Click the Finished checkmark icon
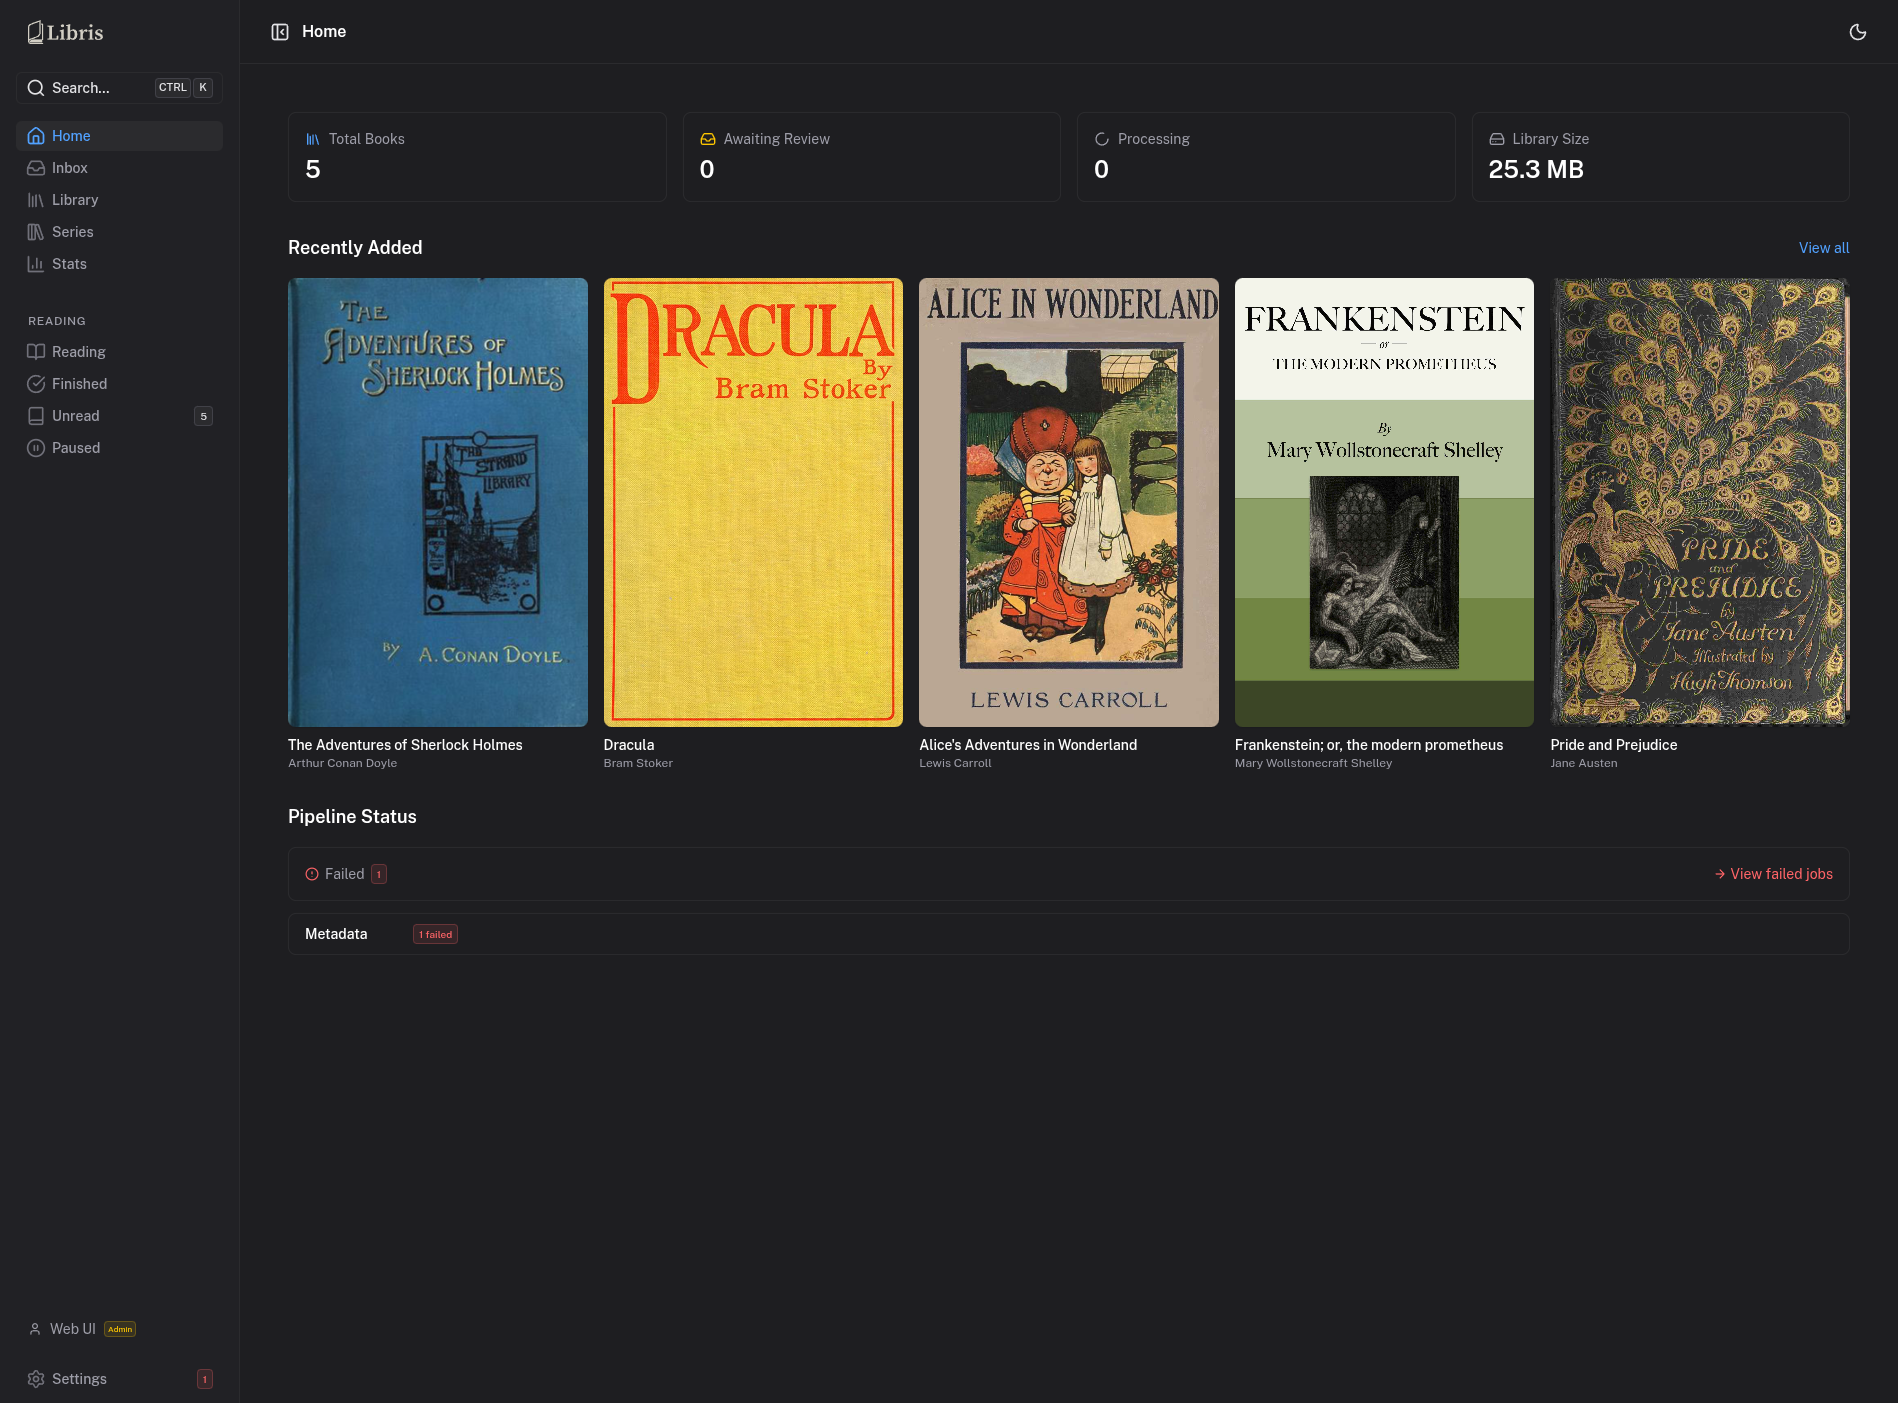Viewport: 1898px width, 1403px height. pos(36,384)
